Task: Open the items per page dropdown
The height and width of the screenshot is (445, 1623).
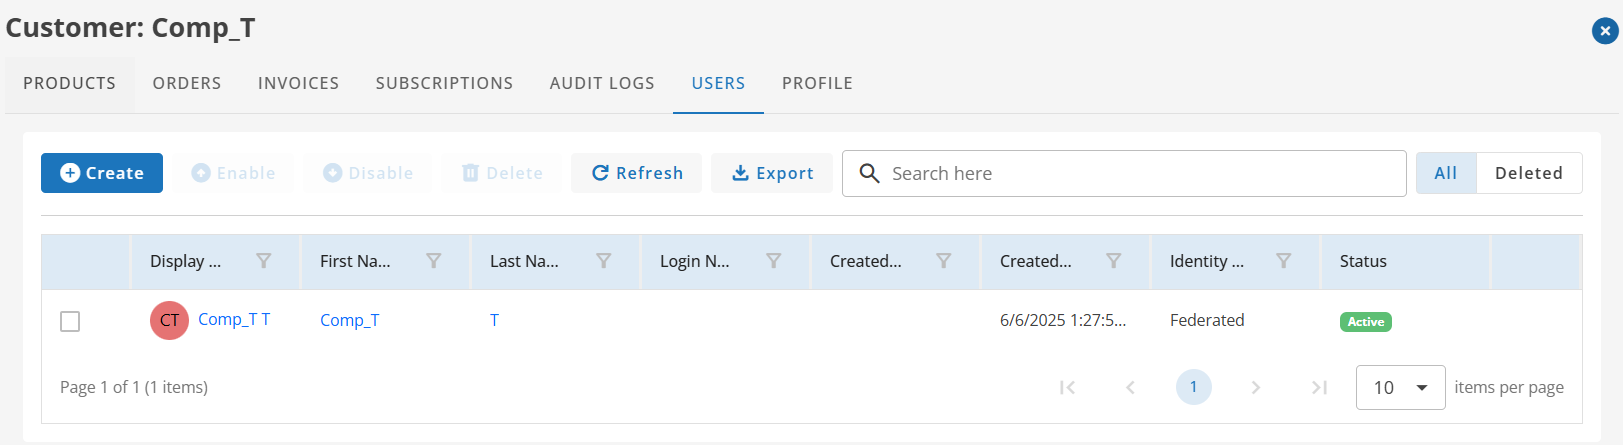Action: 1400,387
